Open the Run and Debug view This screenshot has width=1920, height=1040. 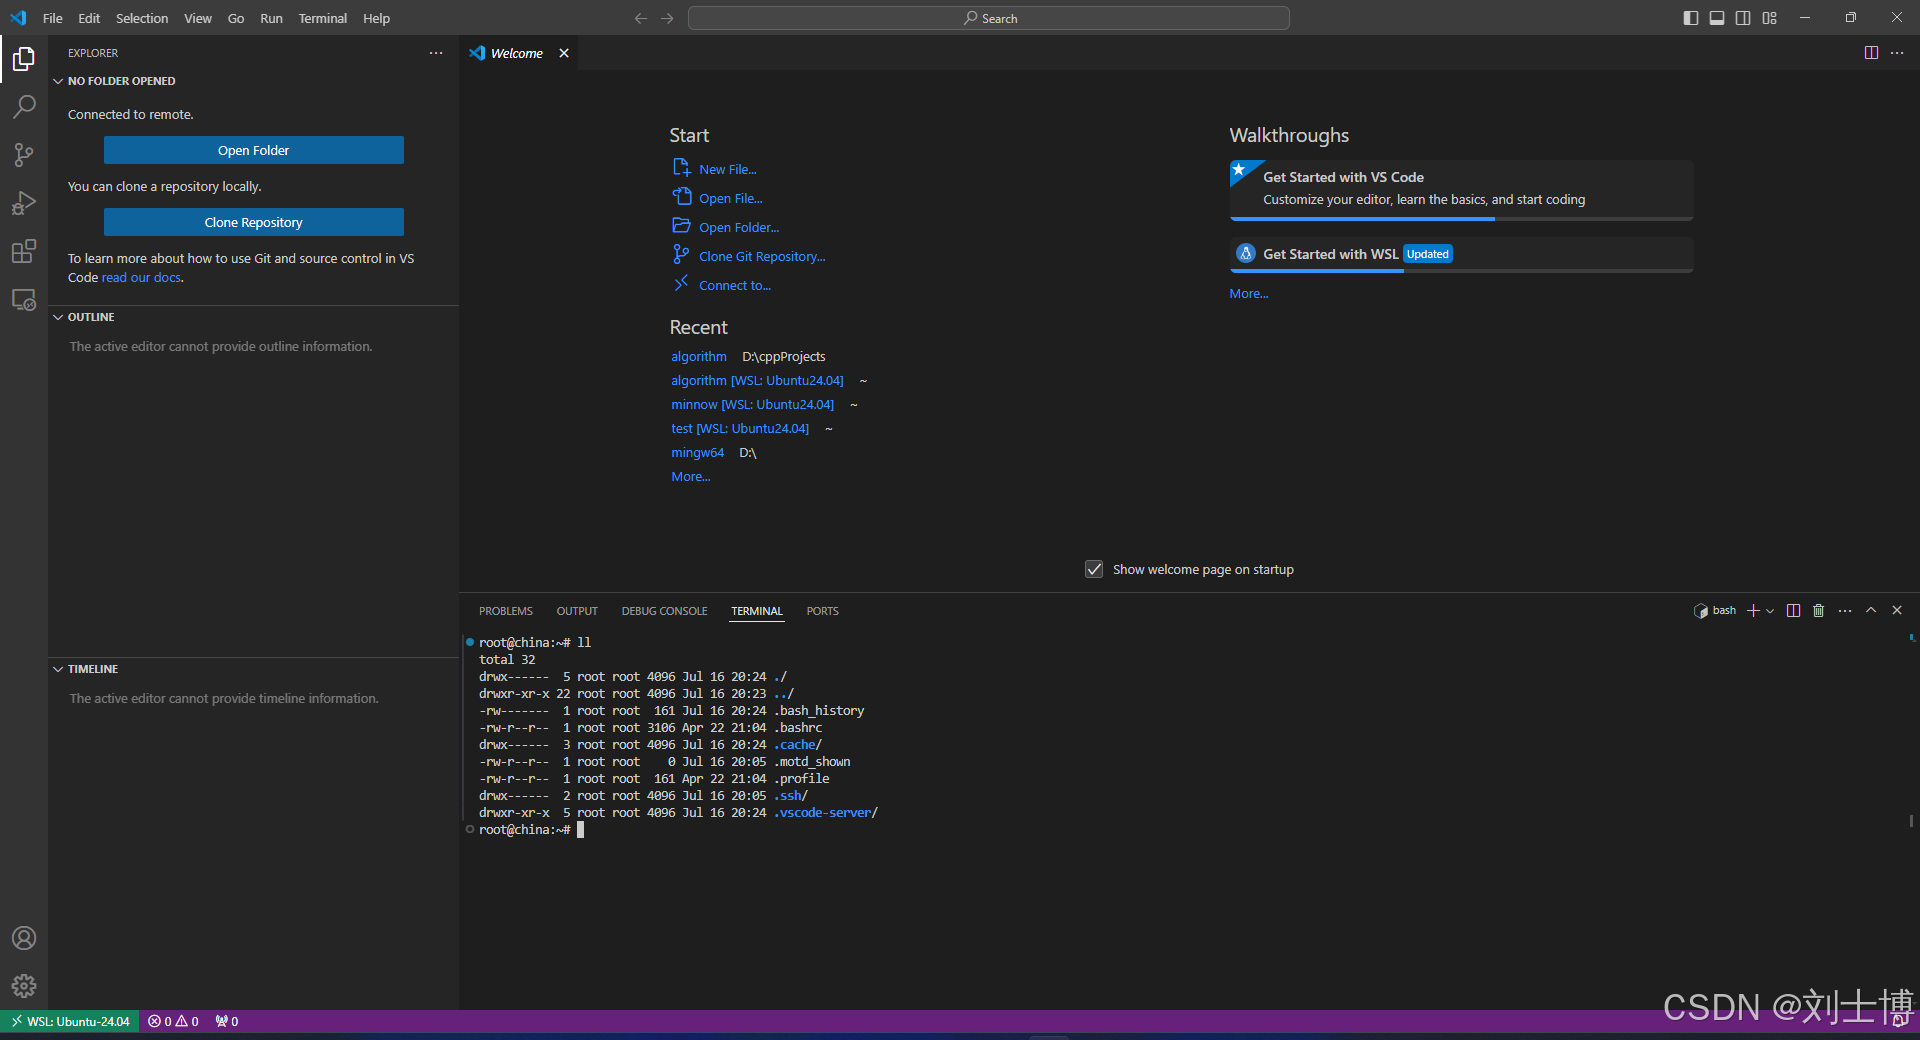24,203
